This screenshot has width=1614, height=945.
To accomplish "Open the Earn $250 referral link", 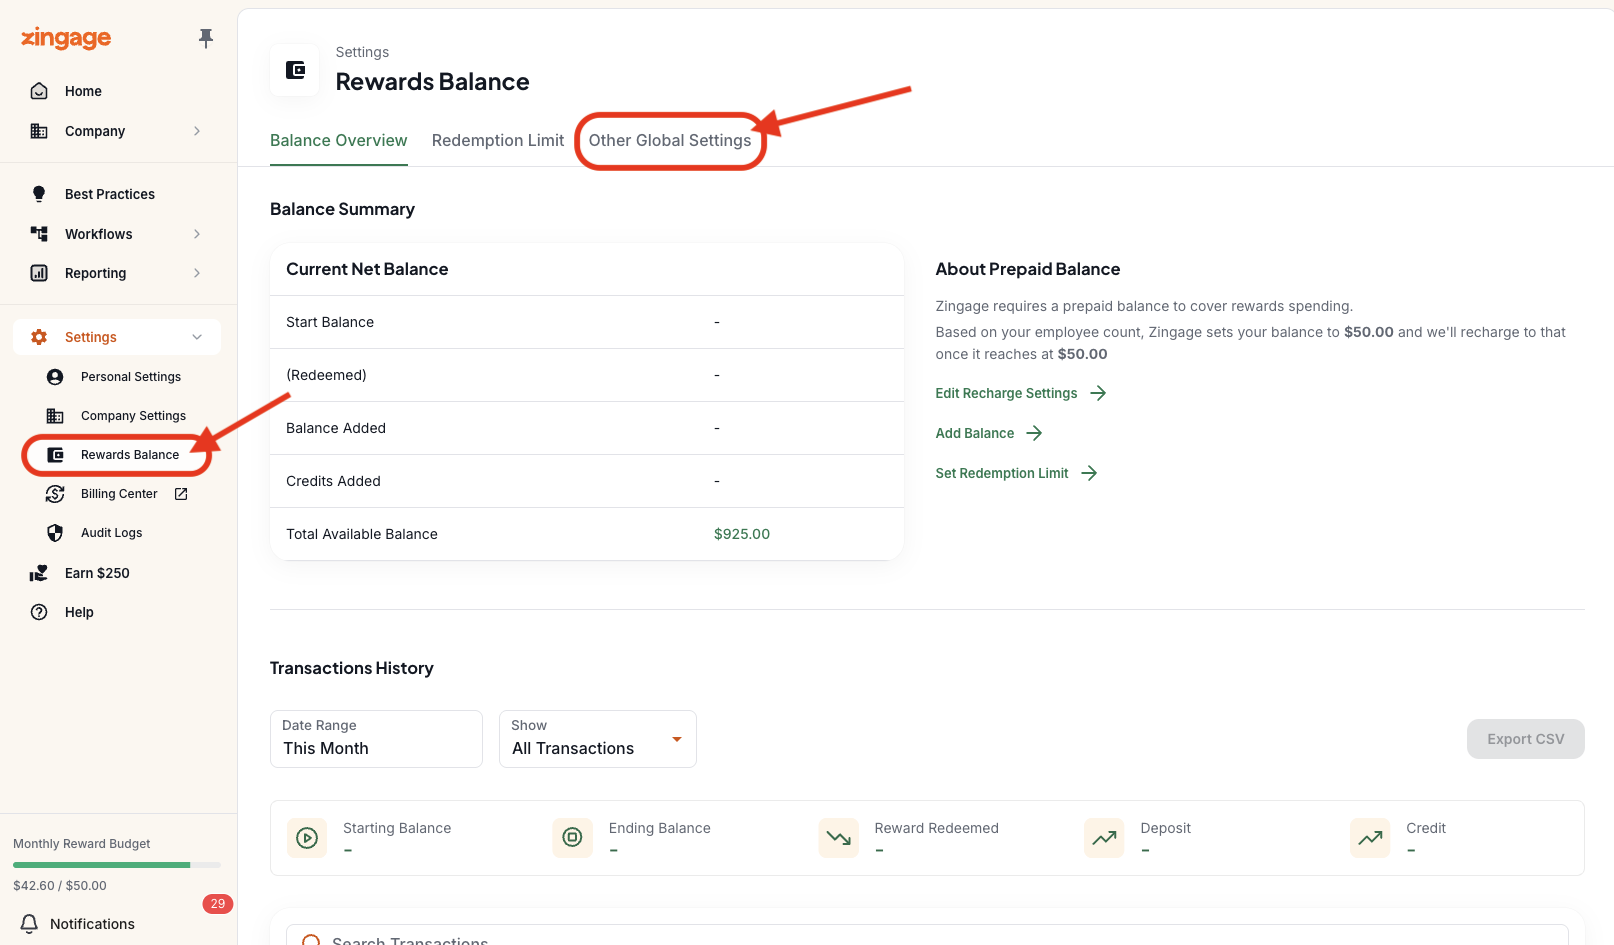I will [97, 573].
